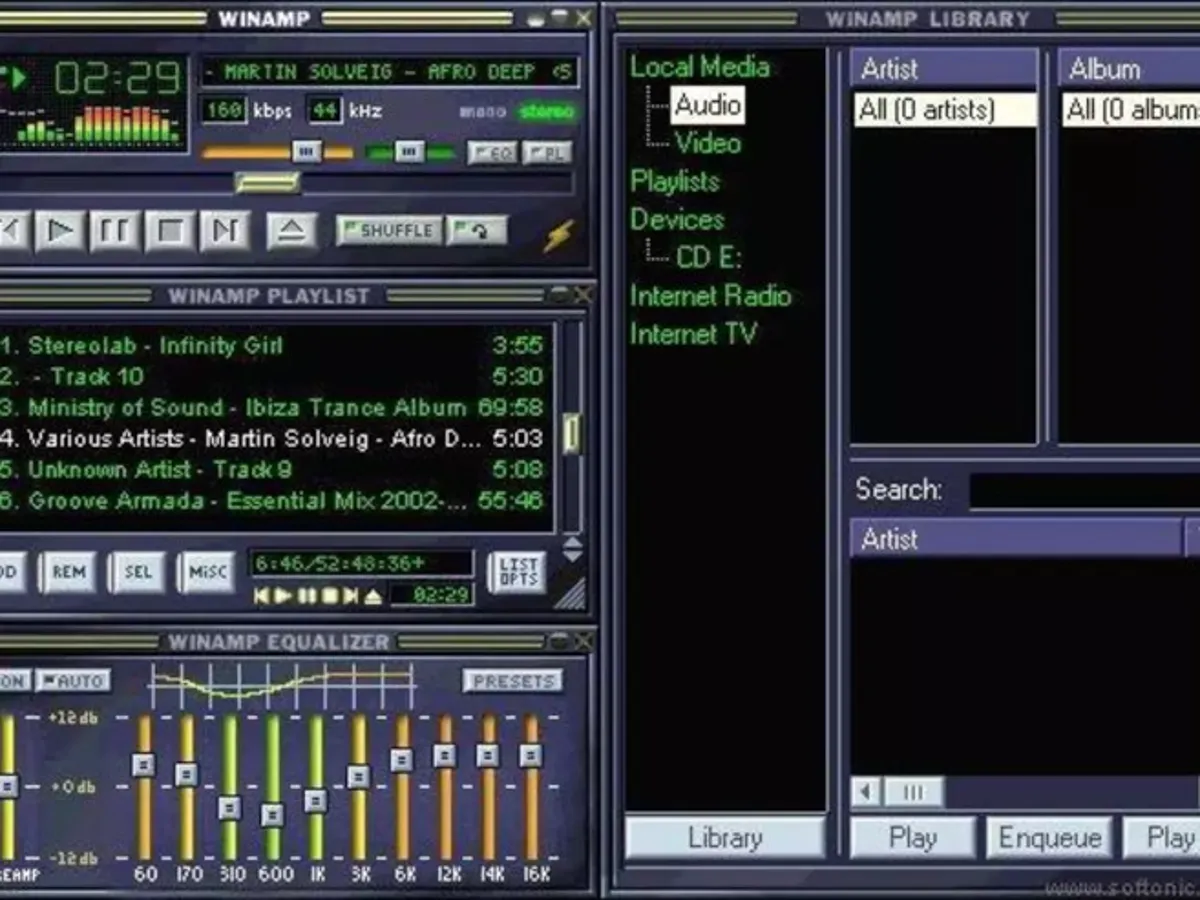Click the mini play icon in playlist

pos(284,596)
